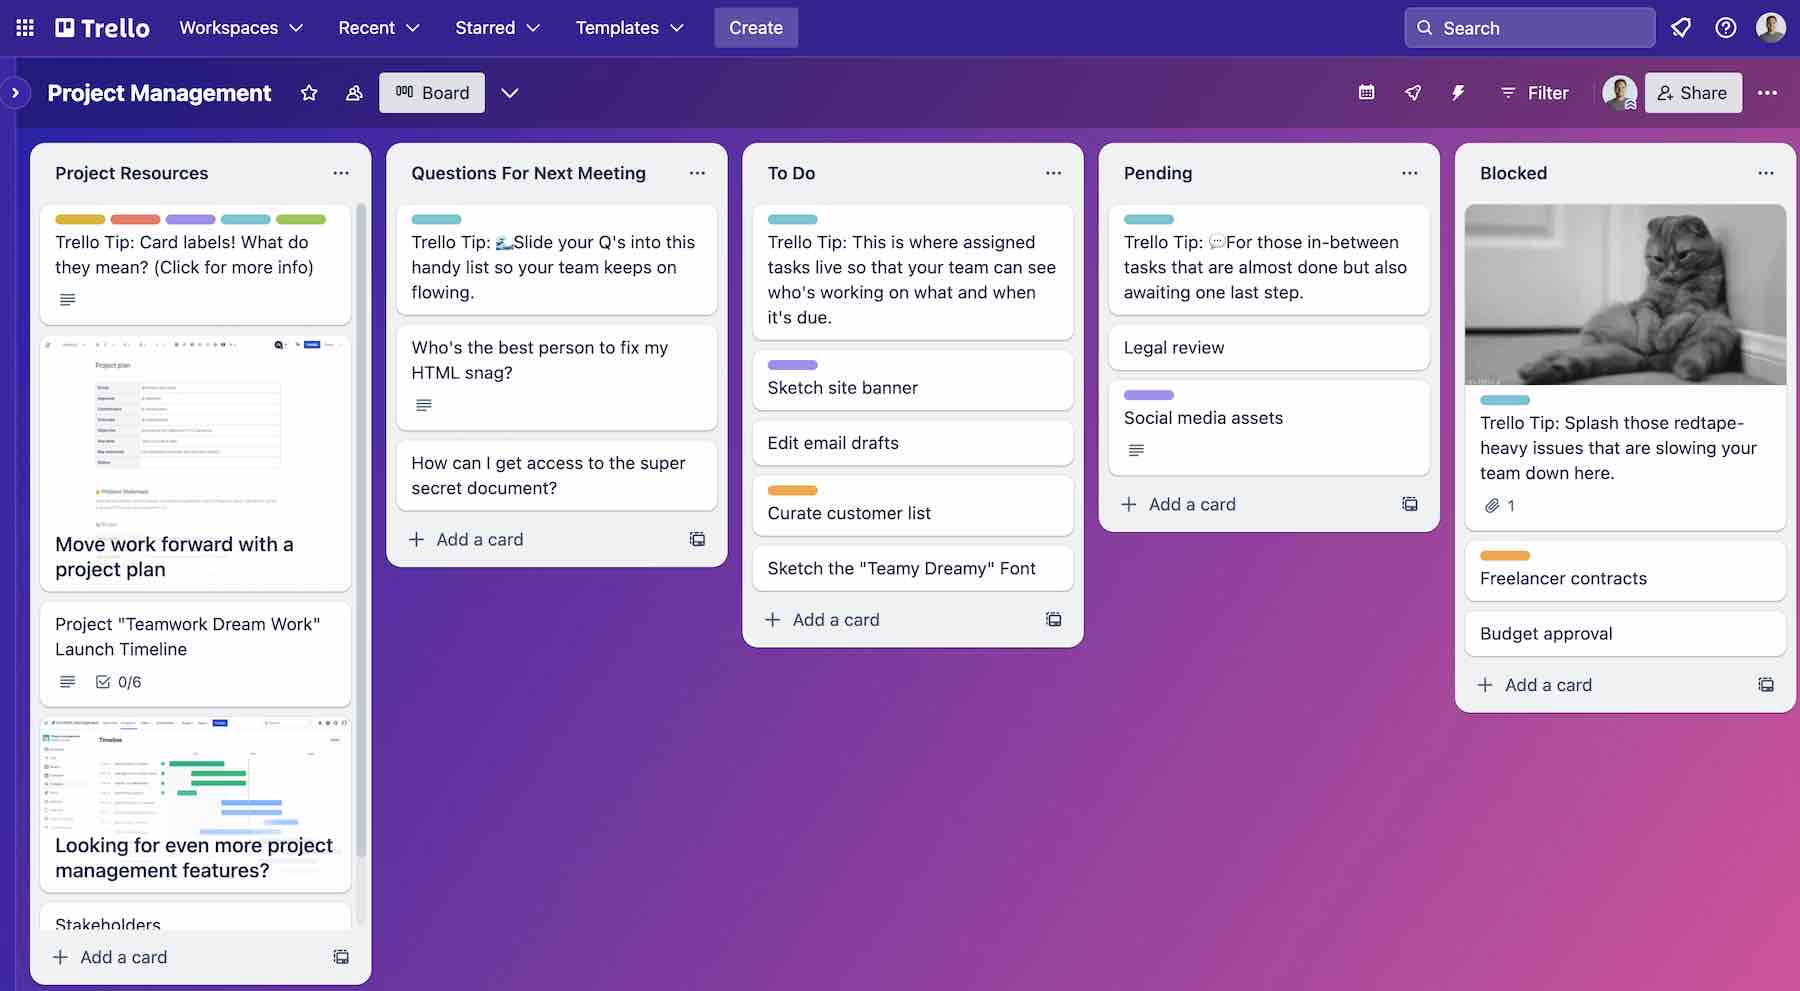
Task: Open the To Do list actions menu
Action: pyautogui.click(x=1053, y=172)
